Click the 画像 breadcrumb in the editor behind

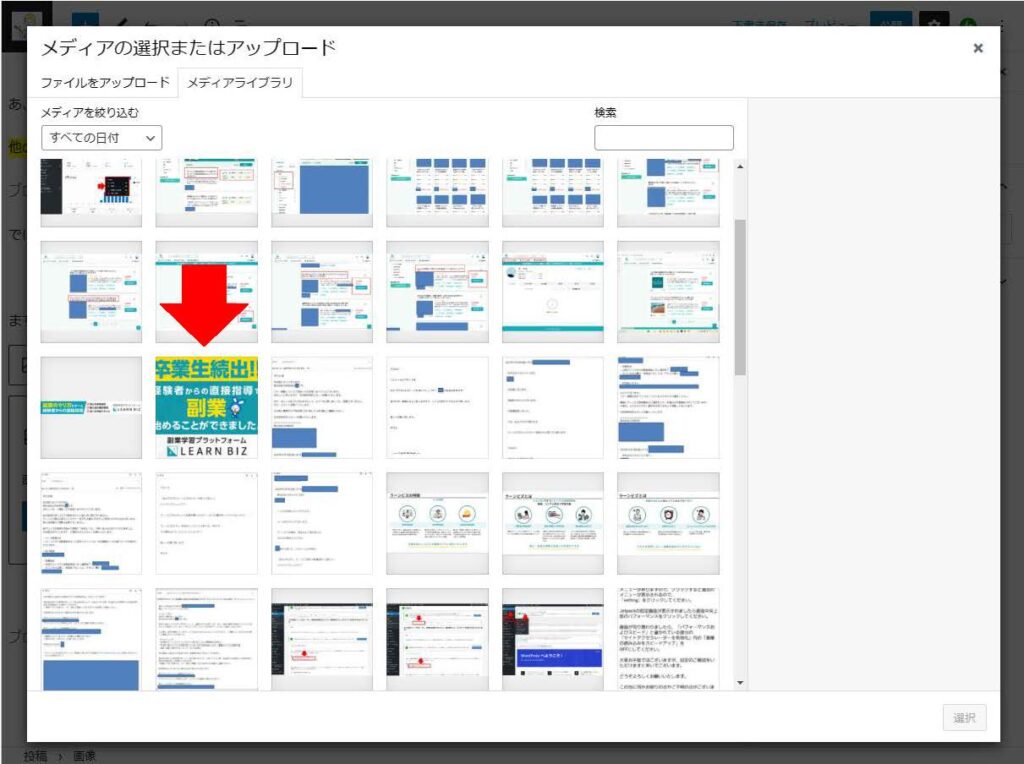click(84, 756)
